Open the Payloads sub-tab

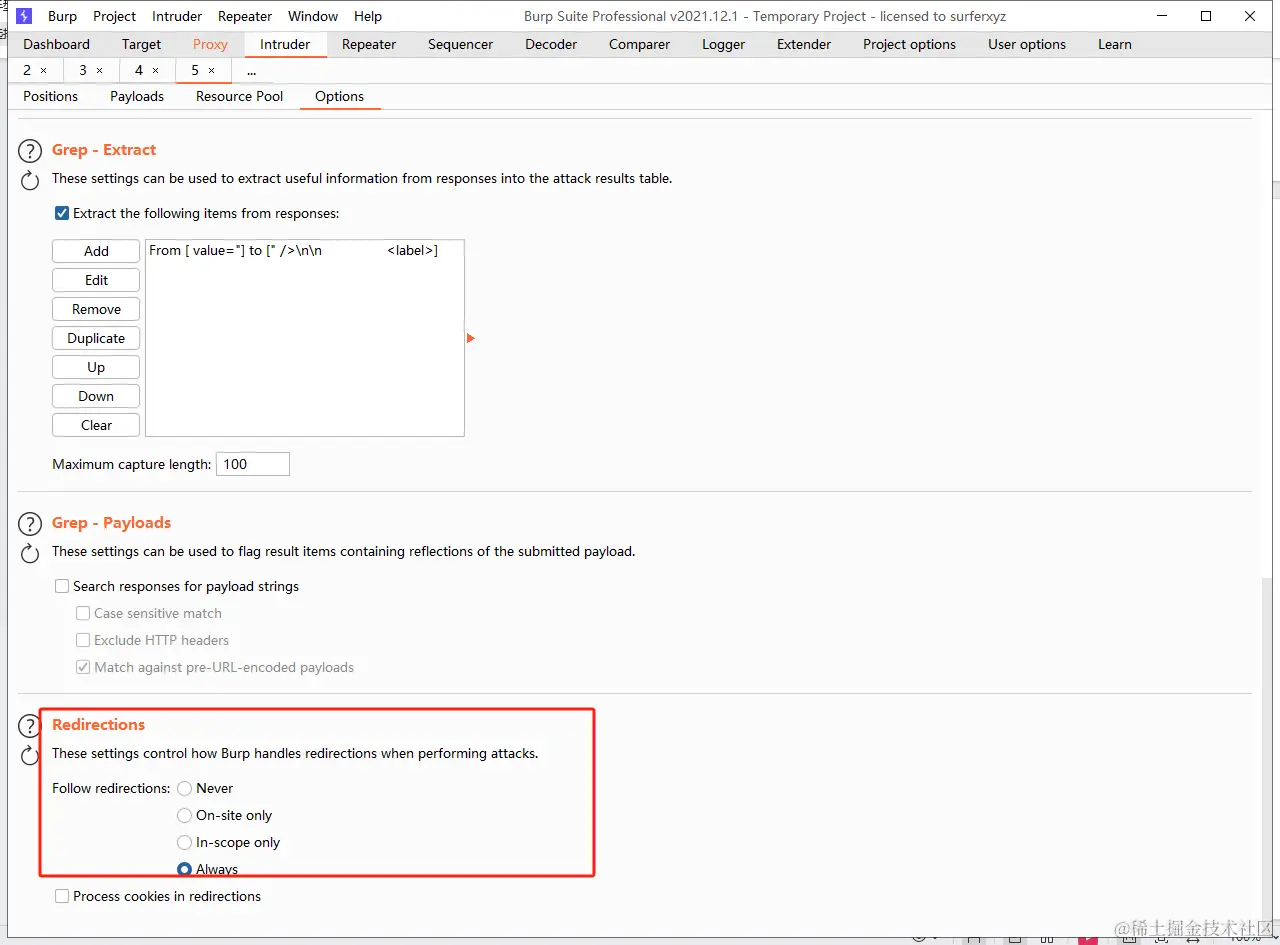[137, 96]
